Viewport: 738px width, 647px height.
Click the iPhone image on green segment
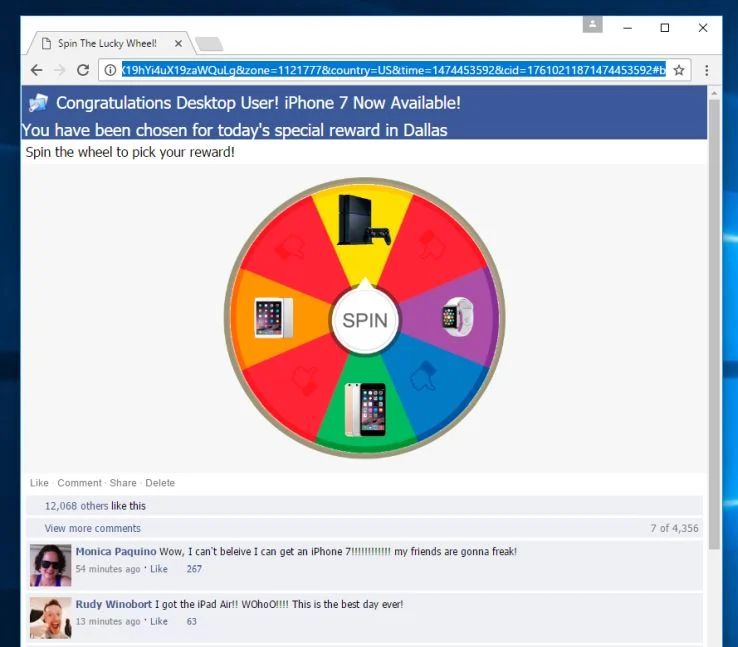[365, 409]
